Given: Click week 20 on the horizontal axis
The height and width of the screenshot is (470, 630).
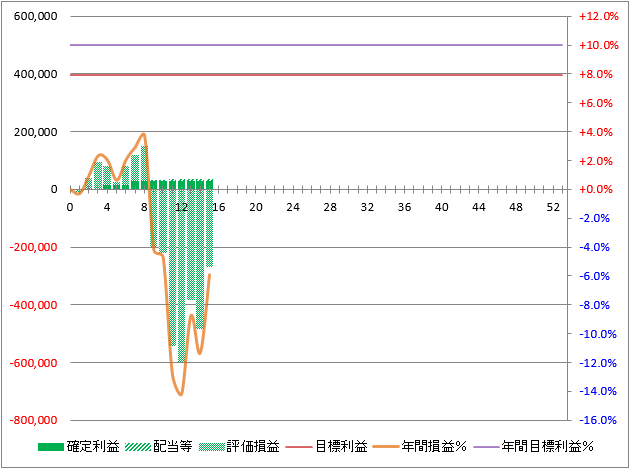Looking at the screenshot, I should tap(256, 207).
